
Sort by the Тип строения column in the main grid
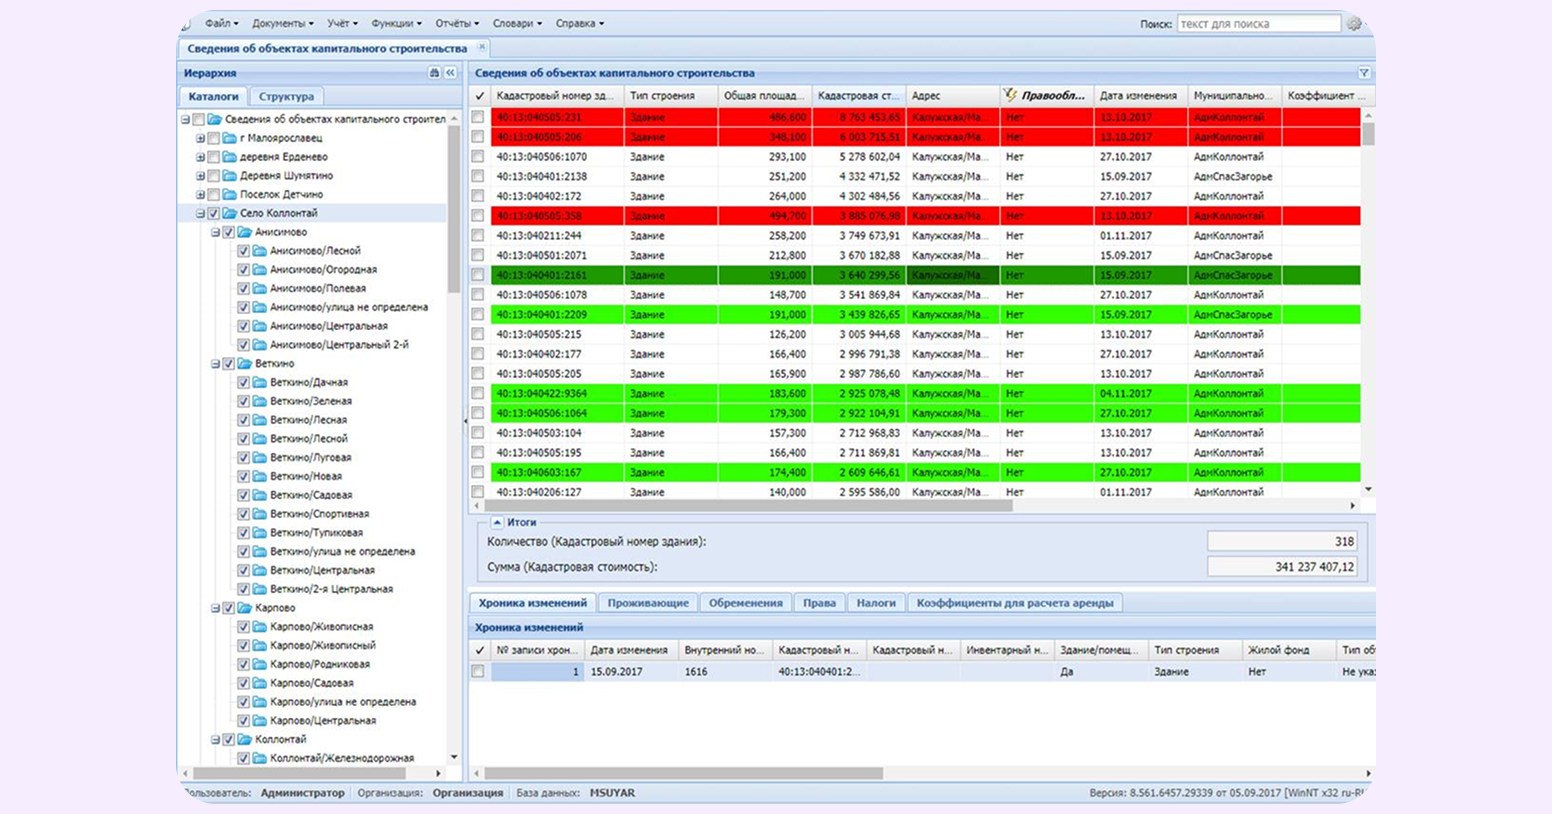pos(671,96)
